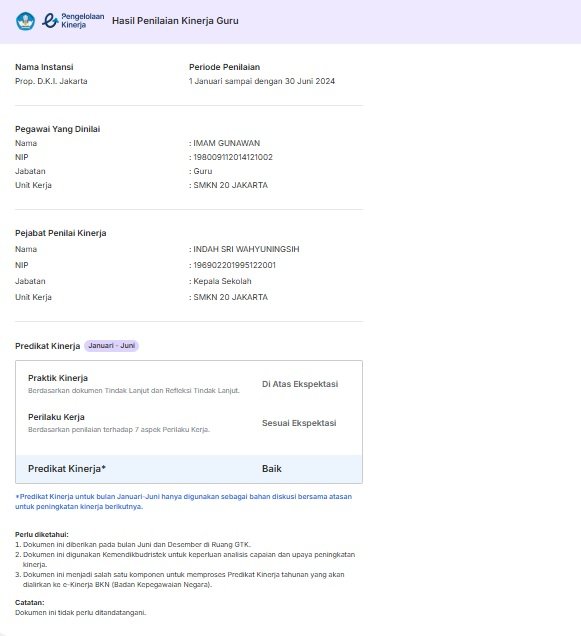581x636 pixels.
Task: Click Prop. D.K.I. Jakarta institution name
Action: tap(51, 81)
